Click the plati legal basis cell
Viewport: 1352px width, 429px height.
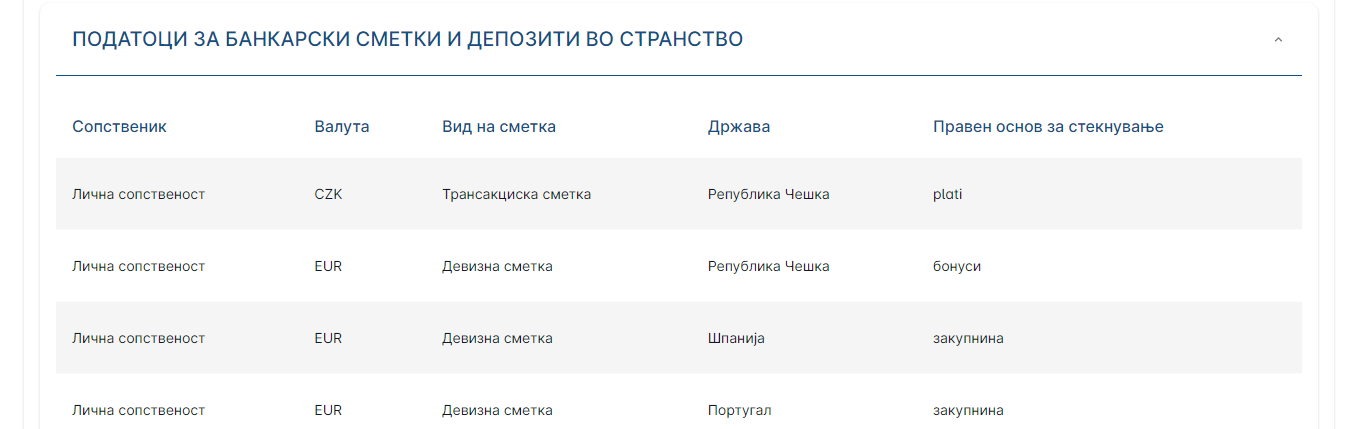coord(947,194)
